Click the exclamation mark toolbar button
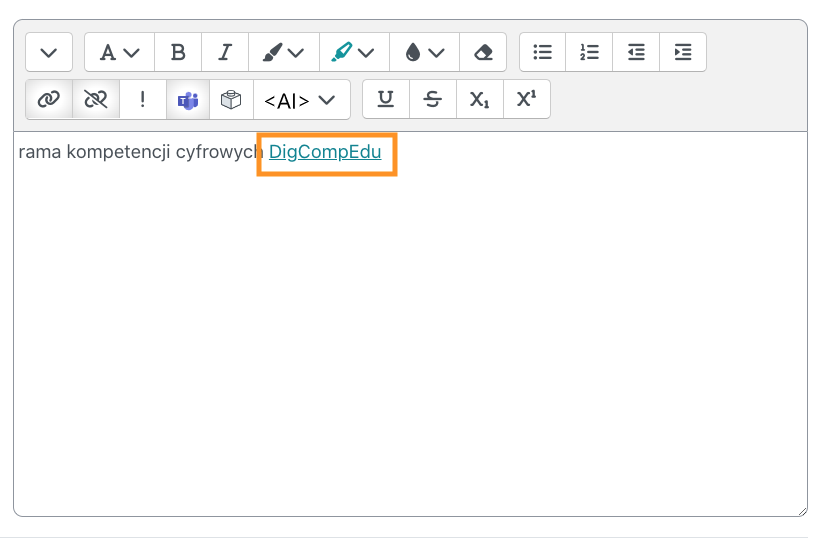 click(x=143, y=99)
